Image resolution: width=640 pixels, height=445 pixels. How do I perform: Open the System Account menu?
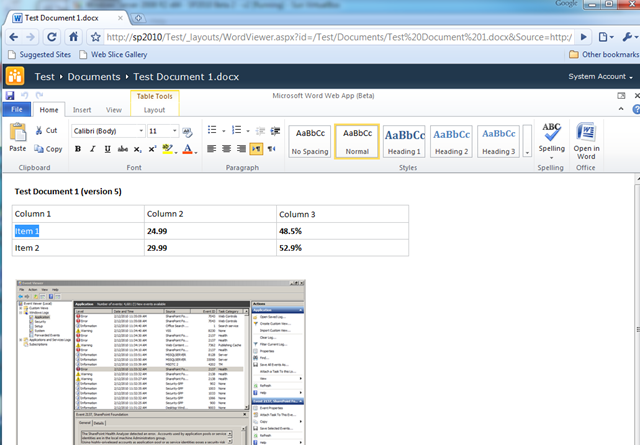(600, 77)
